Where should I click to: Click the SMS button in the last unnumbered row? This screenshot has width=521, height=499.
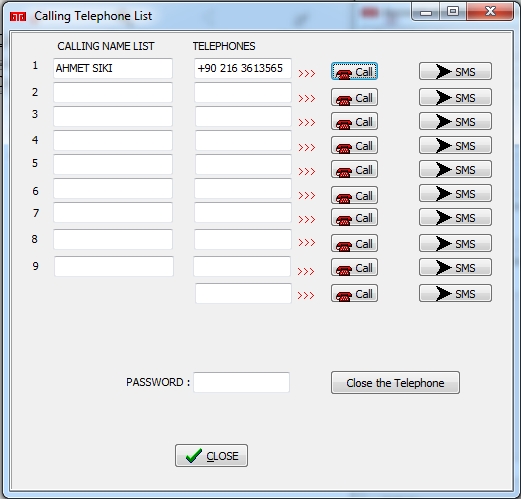(x=455, y=293)
